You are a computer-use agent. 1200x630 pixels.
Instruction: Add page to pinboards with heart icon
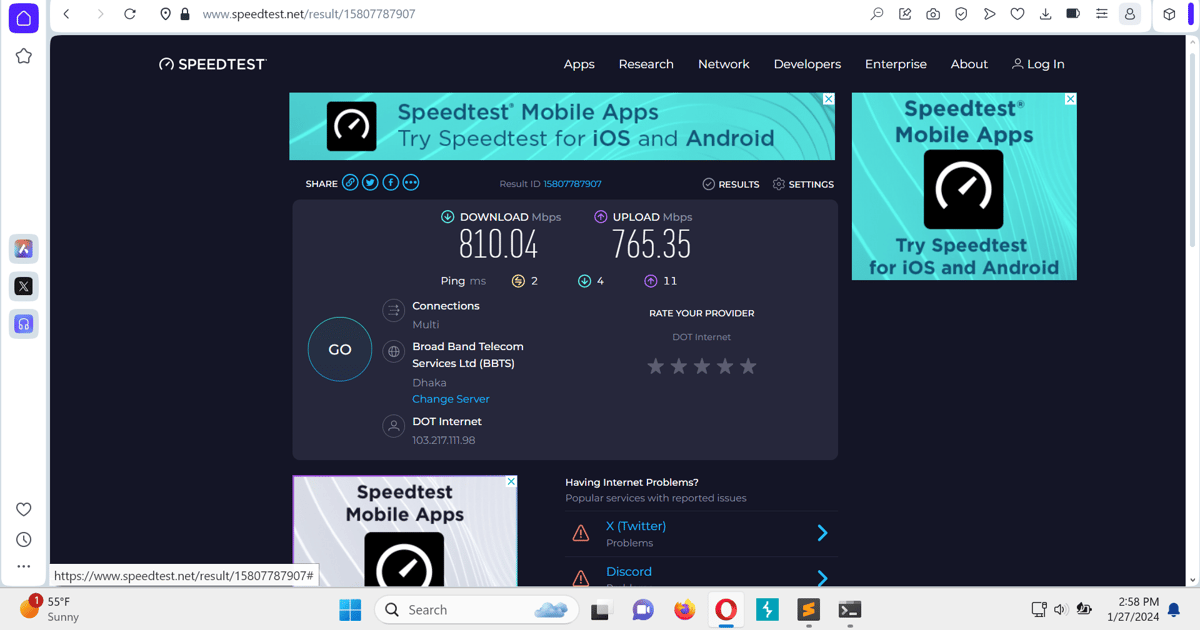[x=1017, y=14]
